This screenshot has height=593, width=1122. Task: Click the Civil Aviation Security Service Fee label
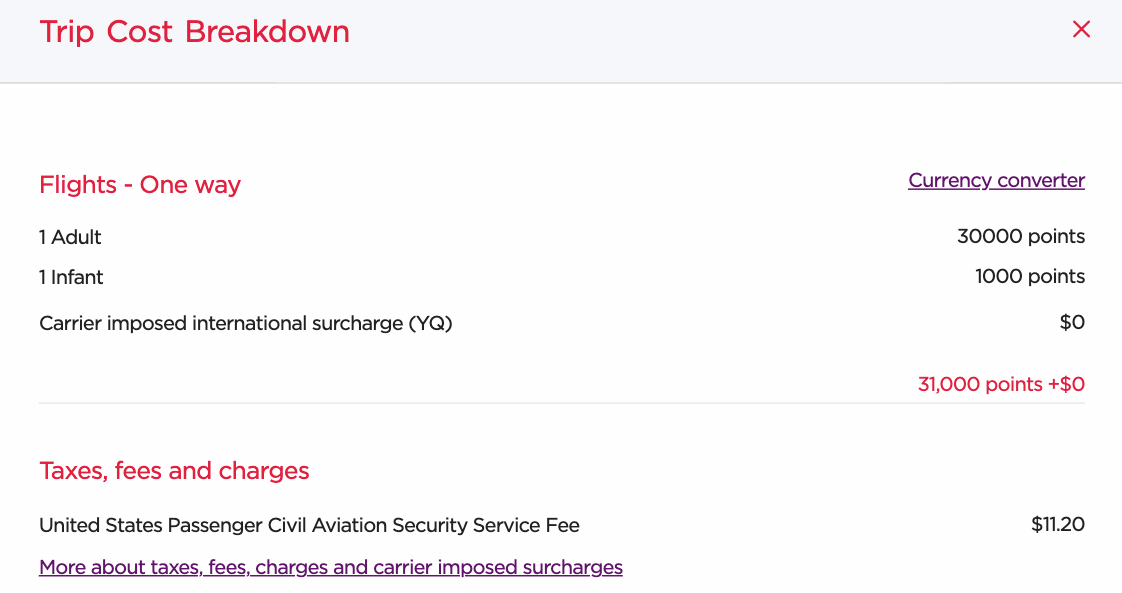pyautogui.click(x=309, y=526)
